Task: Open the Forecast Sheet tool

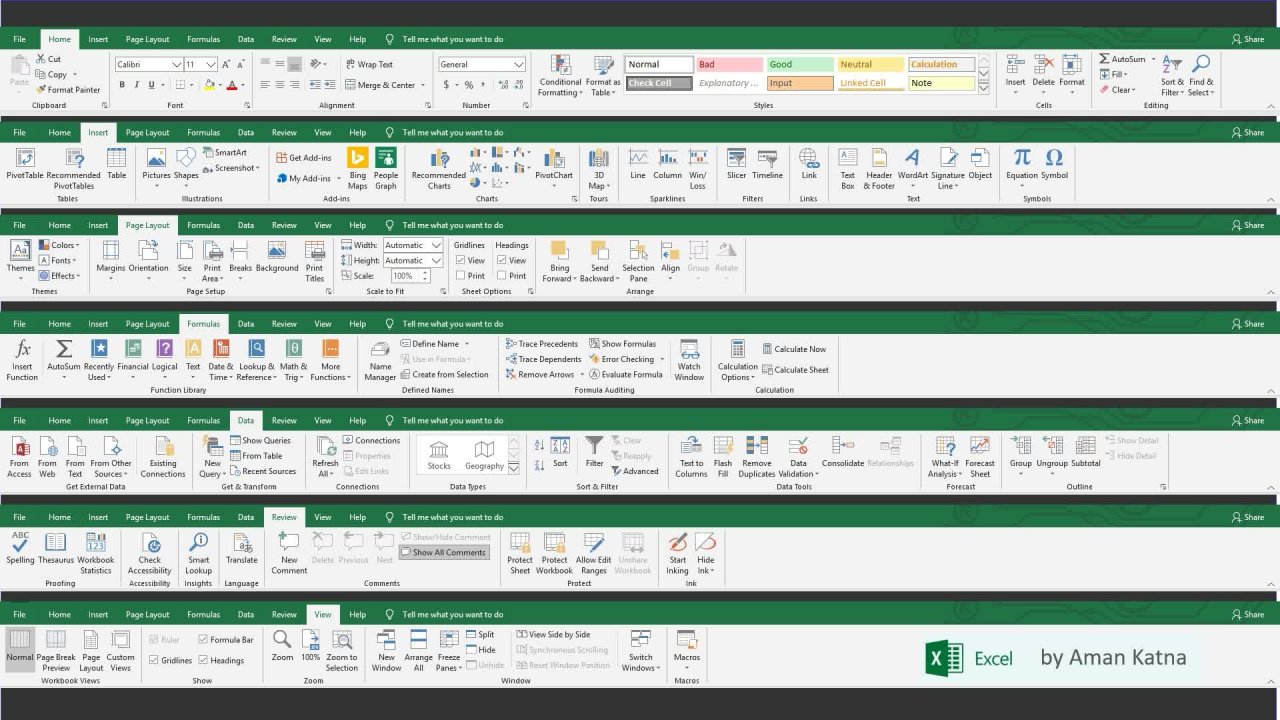Action: [x=980, y=456]
